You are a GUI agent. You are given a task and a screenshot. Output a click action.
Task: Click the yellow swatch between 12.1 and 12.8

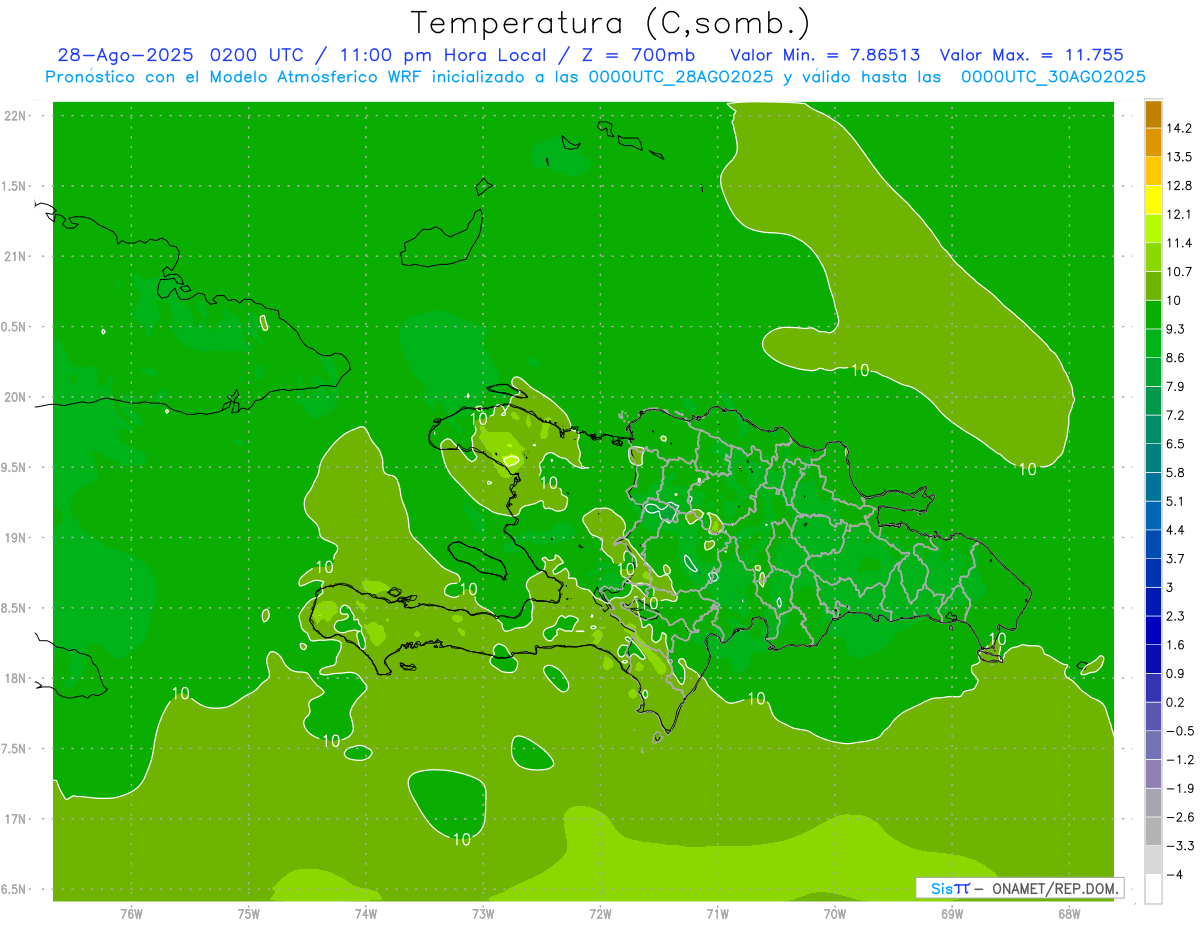1153,200
